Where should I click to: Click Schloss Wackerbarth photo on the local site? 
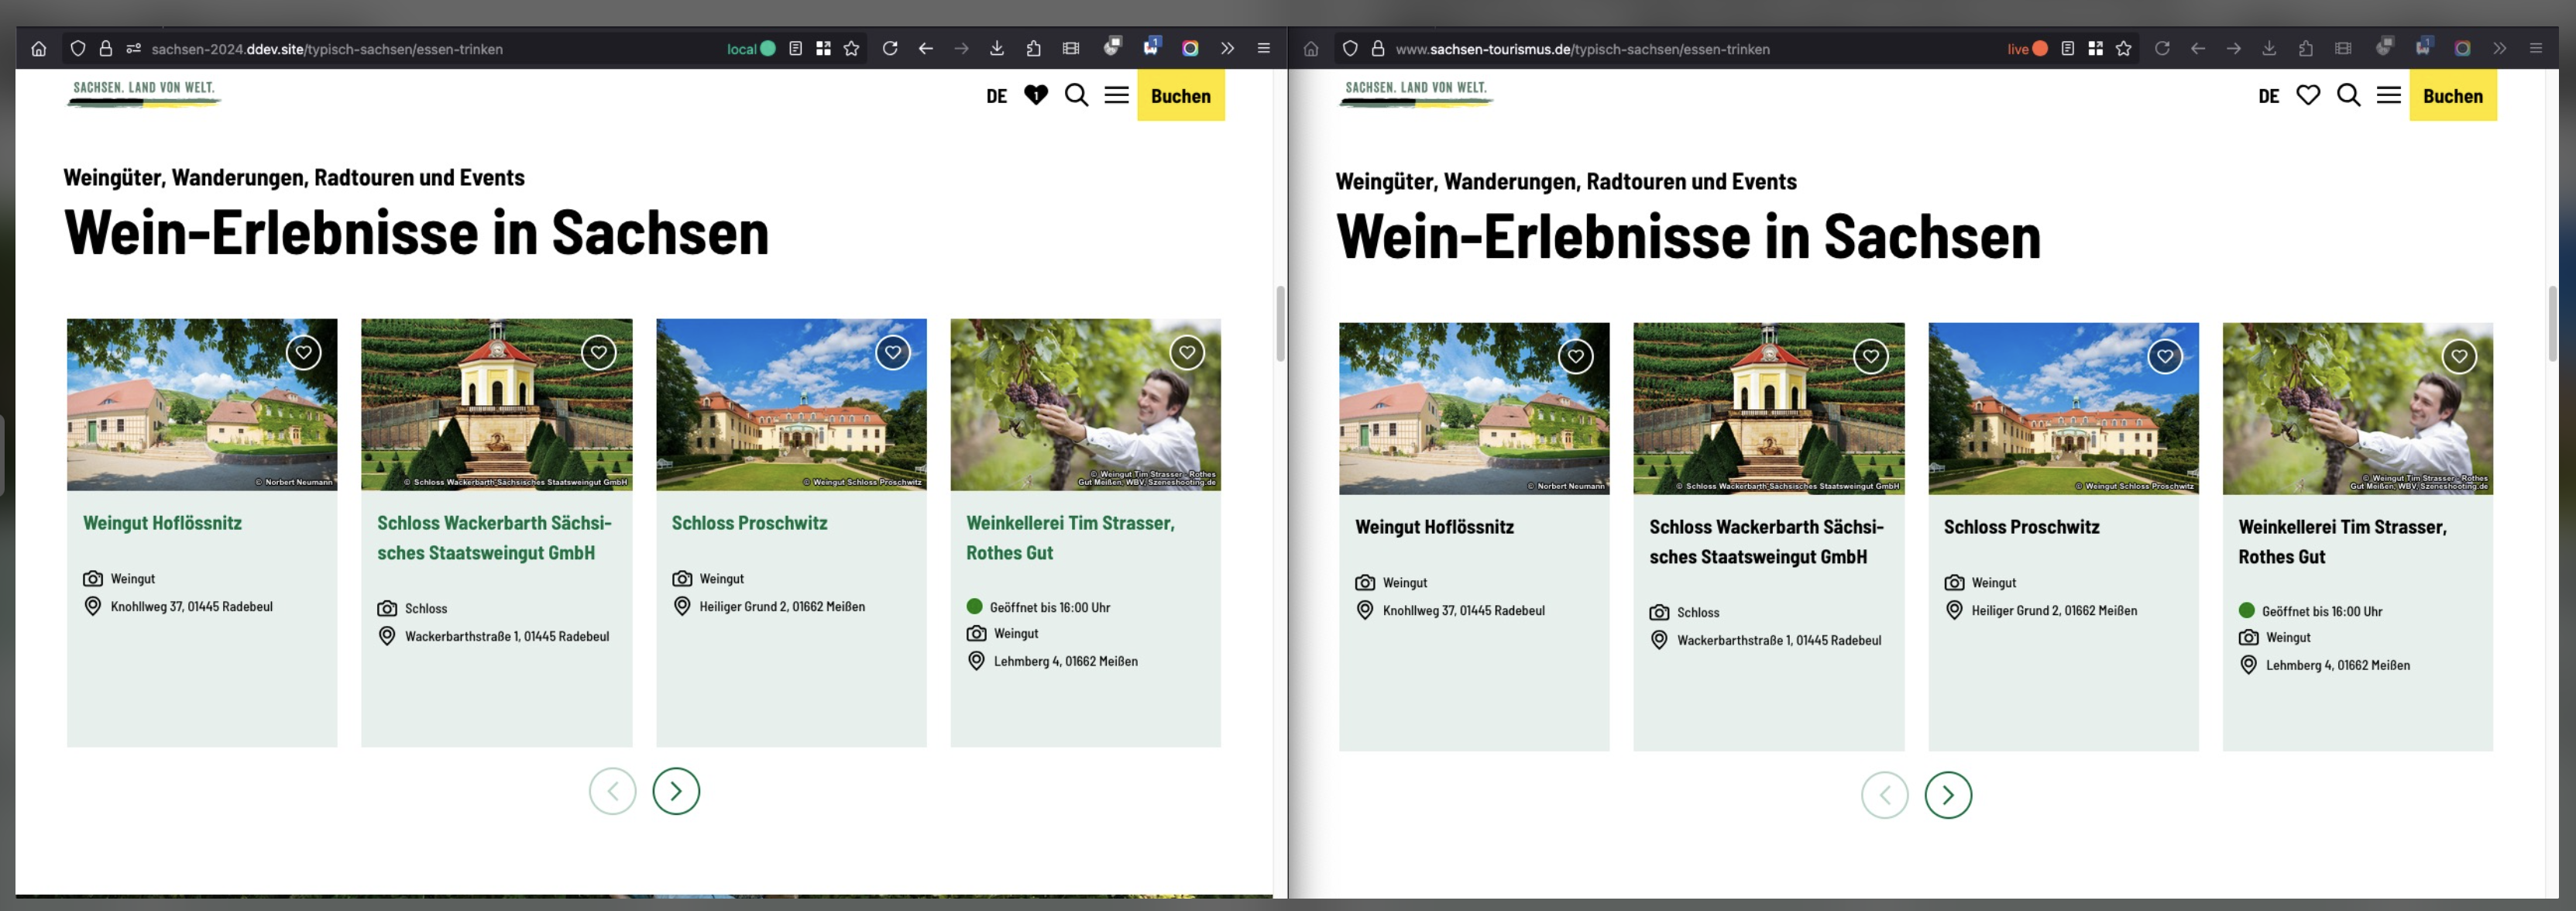point(497,405)
